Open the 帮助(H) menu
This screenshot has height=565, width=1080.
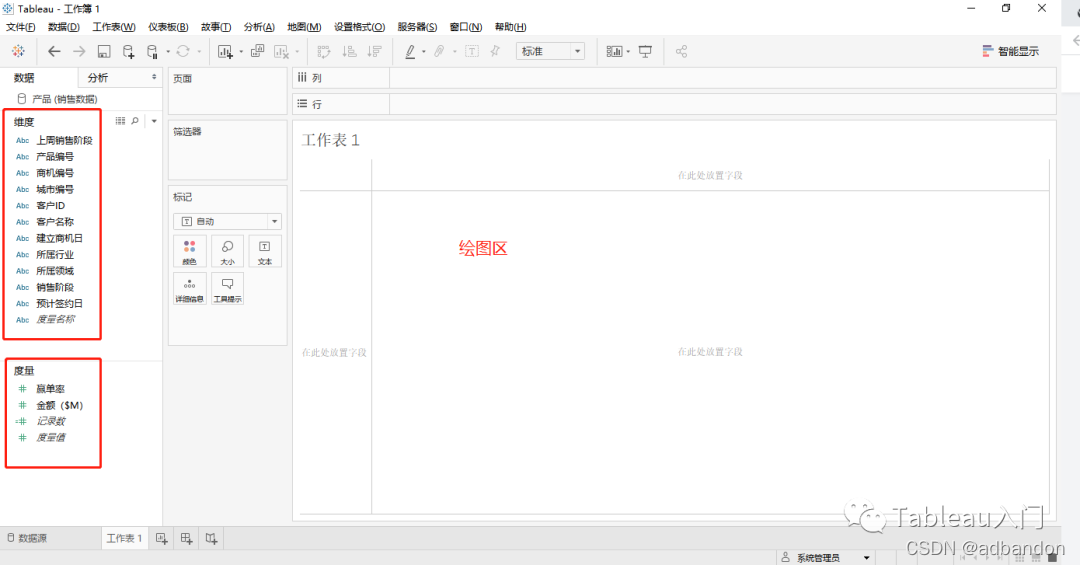[510, 27]
